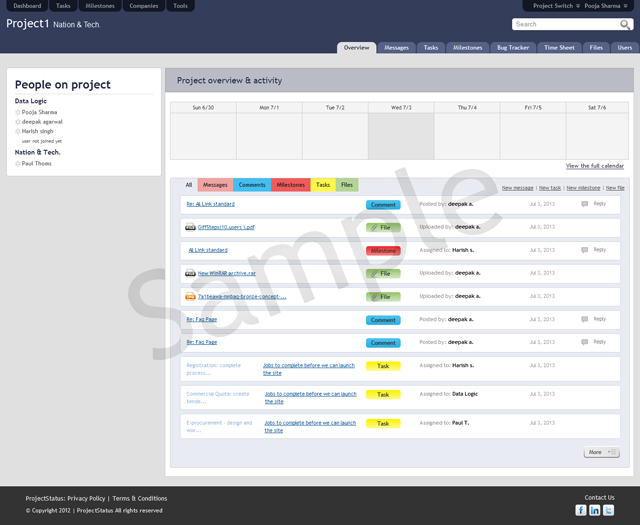Open the Time Sheet tab
The width and height of the screenshot is (640, 525).
[x=559, y=47]
